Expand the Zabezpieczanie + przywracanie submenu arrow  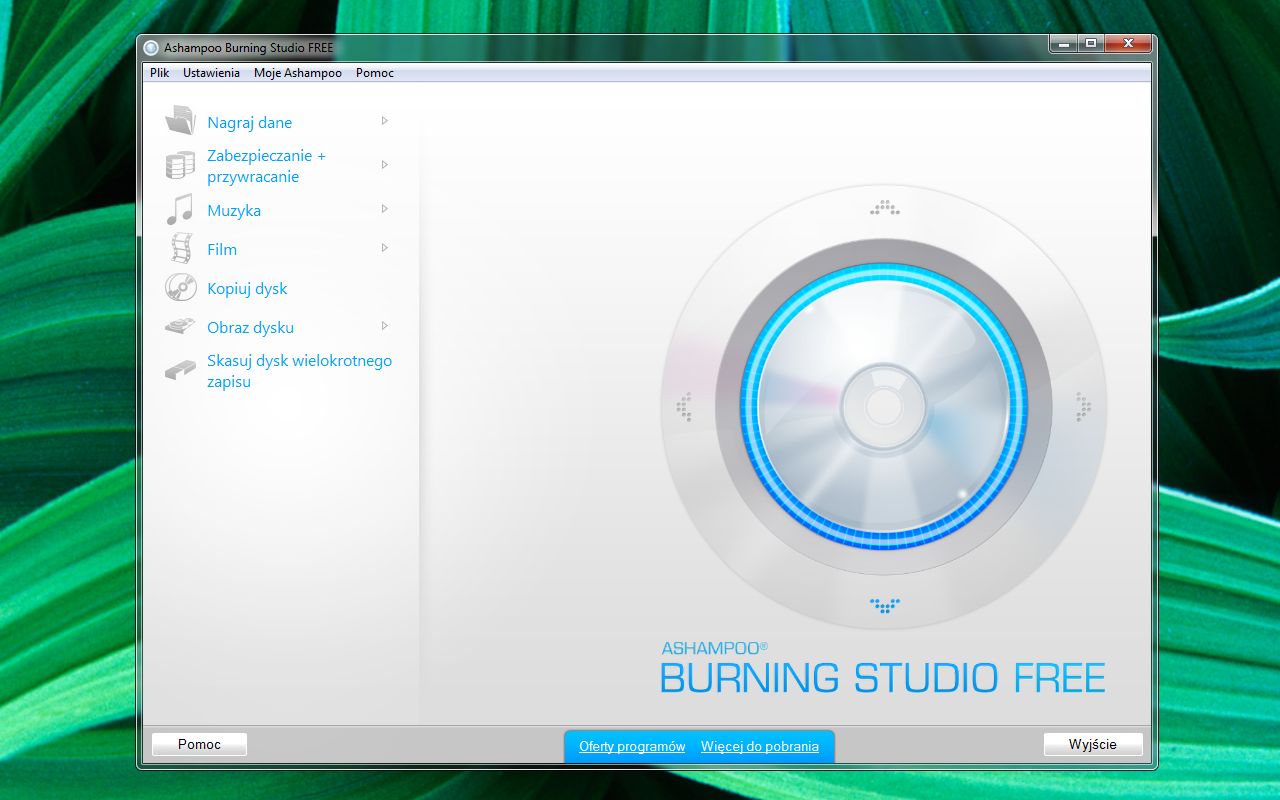point(385,164)
